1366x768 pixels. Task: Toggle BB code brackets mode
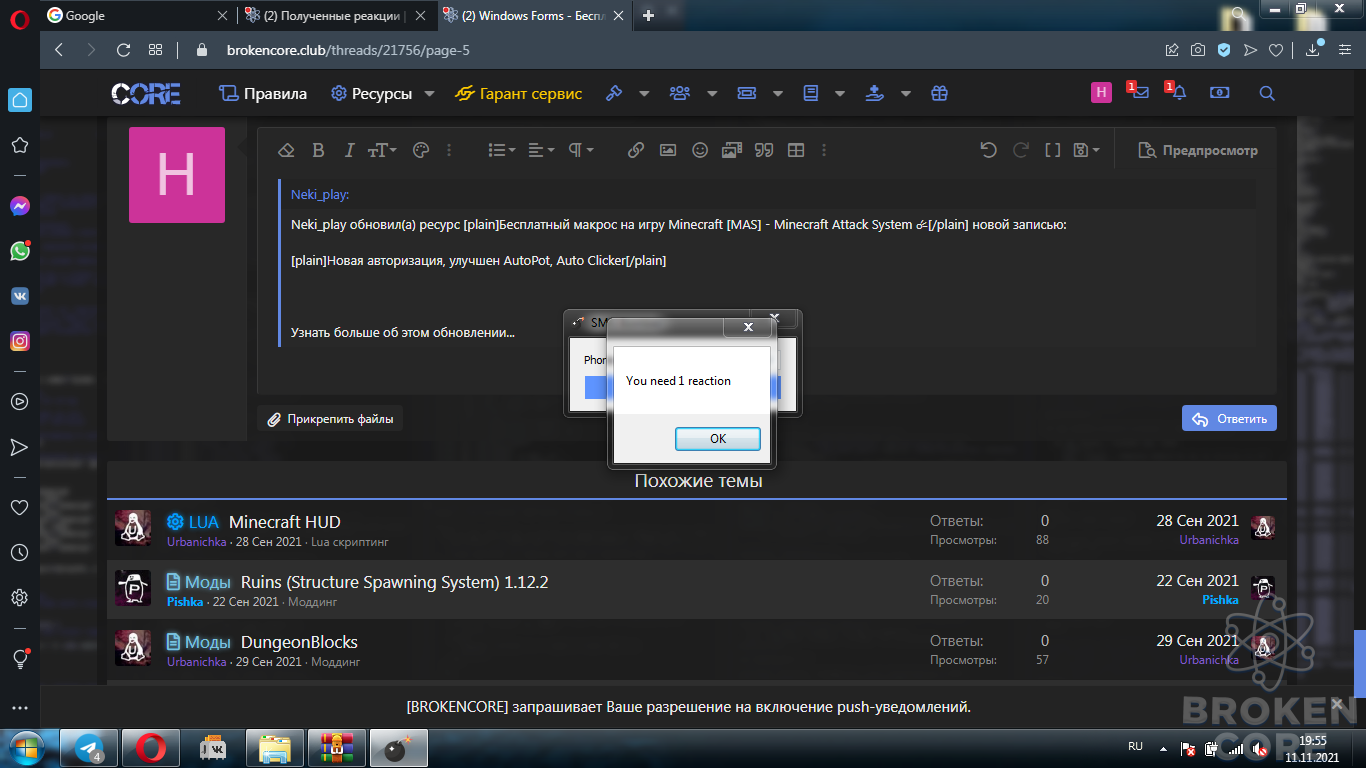[x=1052, y=150]
